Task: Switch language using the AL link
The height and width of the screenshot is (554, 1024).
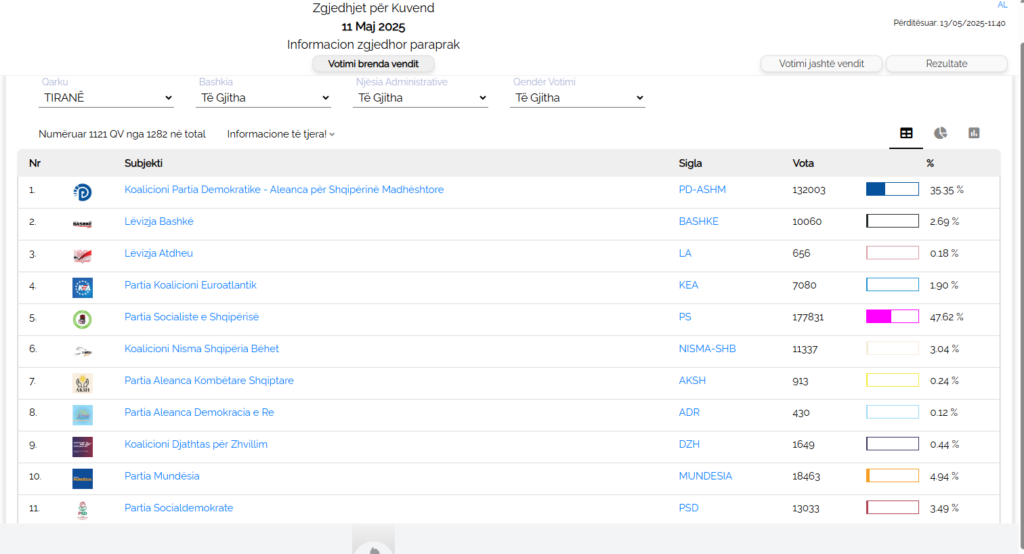Action: (1002, 5)
